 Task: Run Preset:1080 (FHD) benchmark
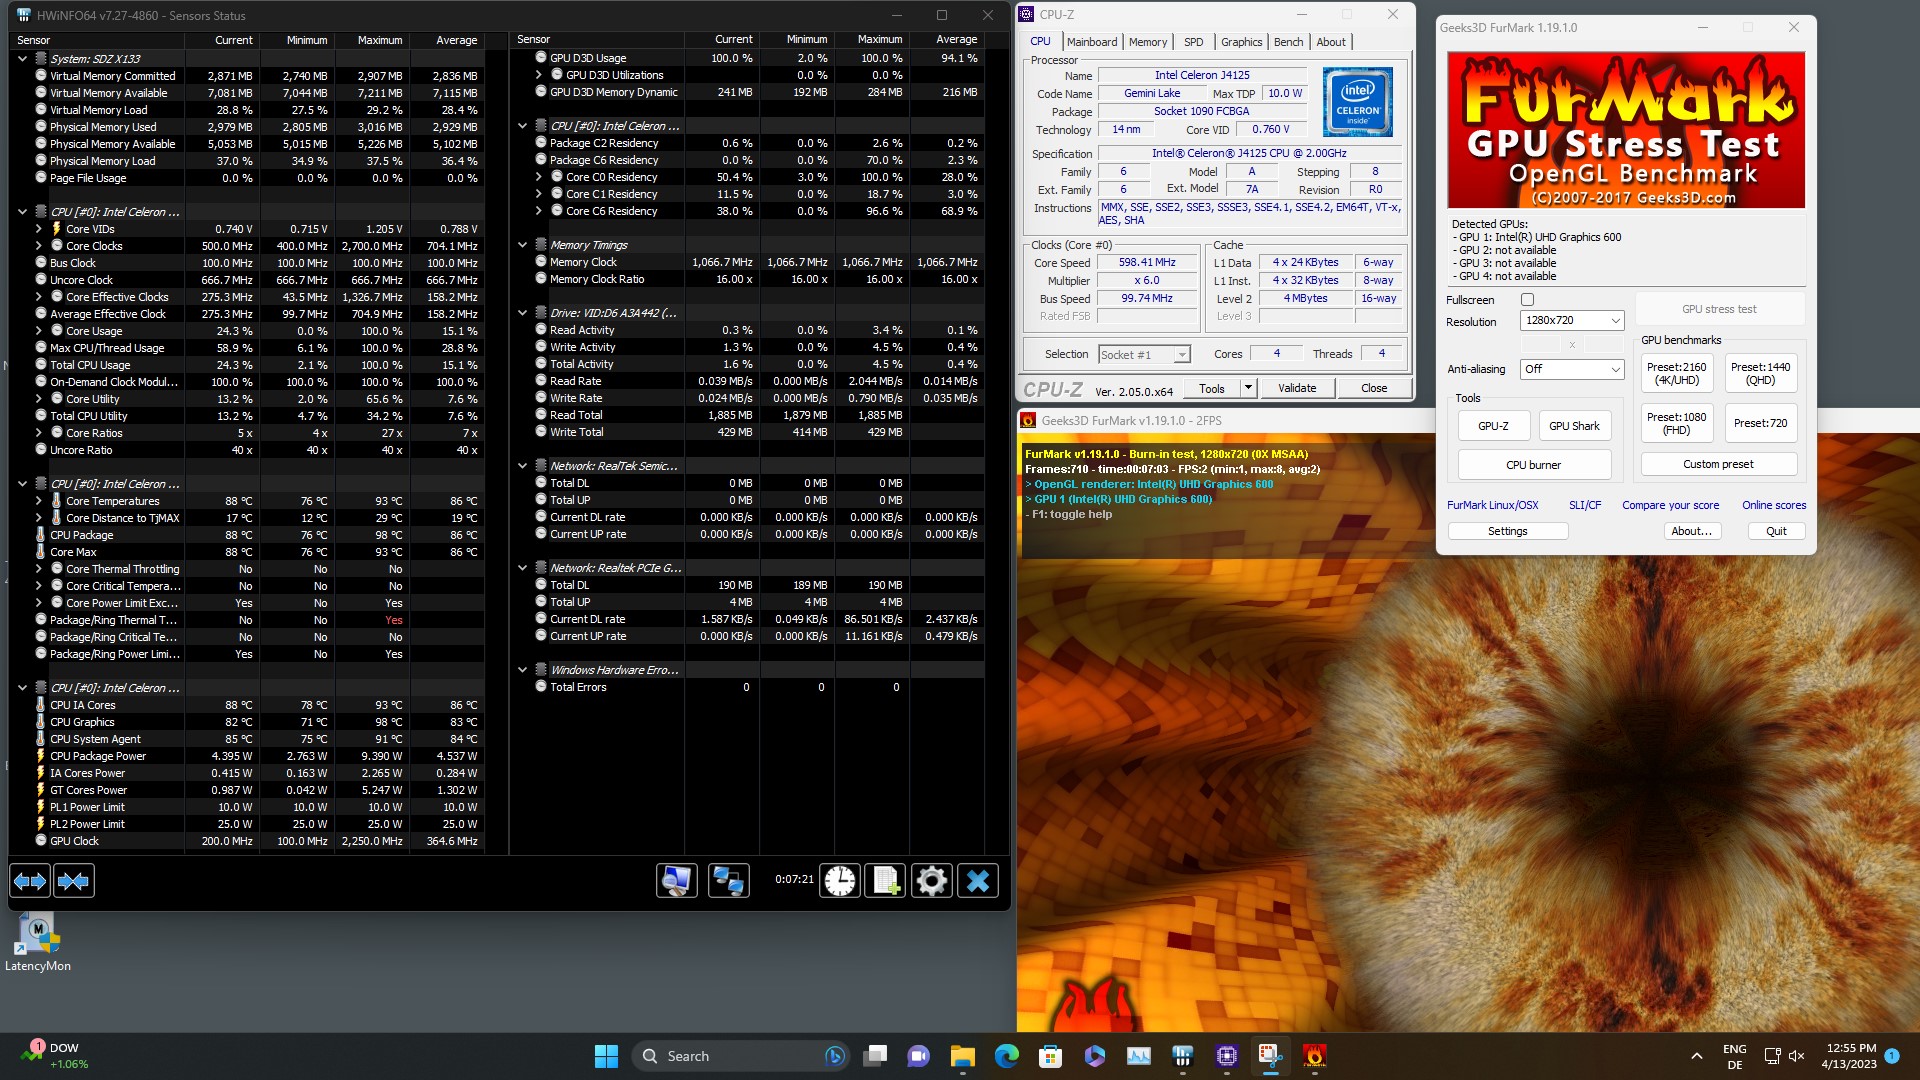[1676, 423]
